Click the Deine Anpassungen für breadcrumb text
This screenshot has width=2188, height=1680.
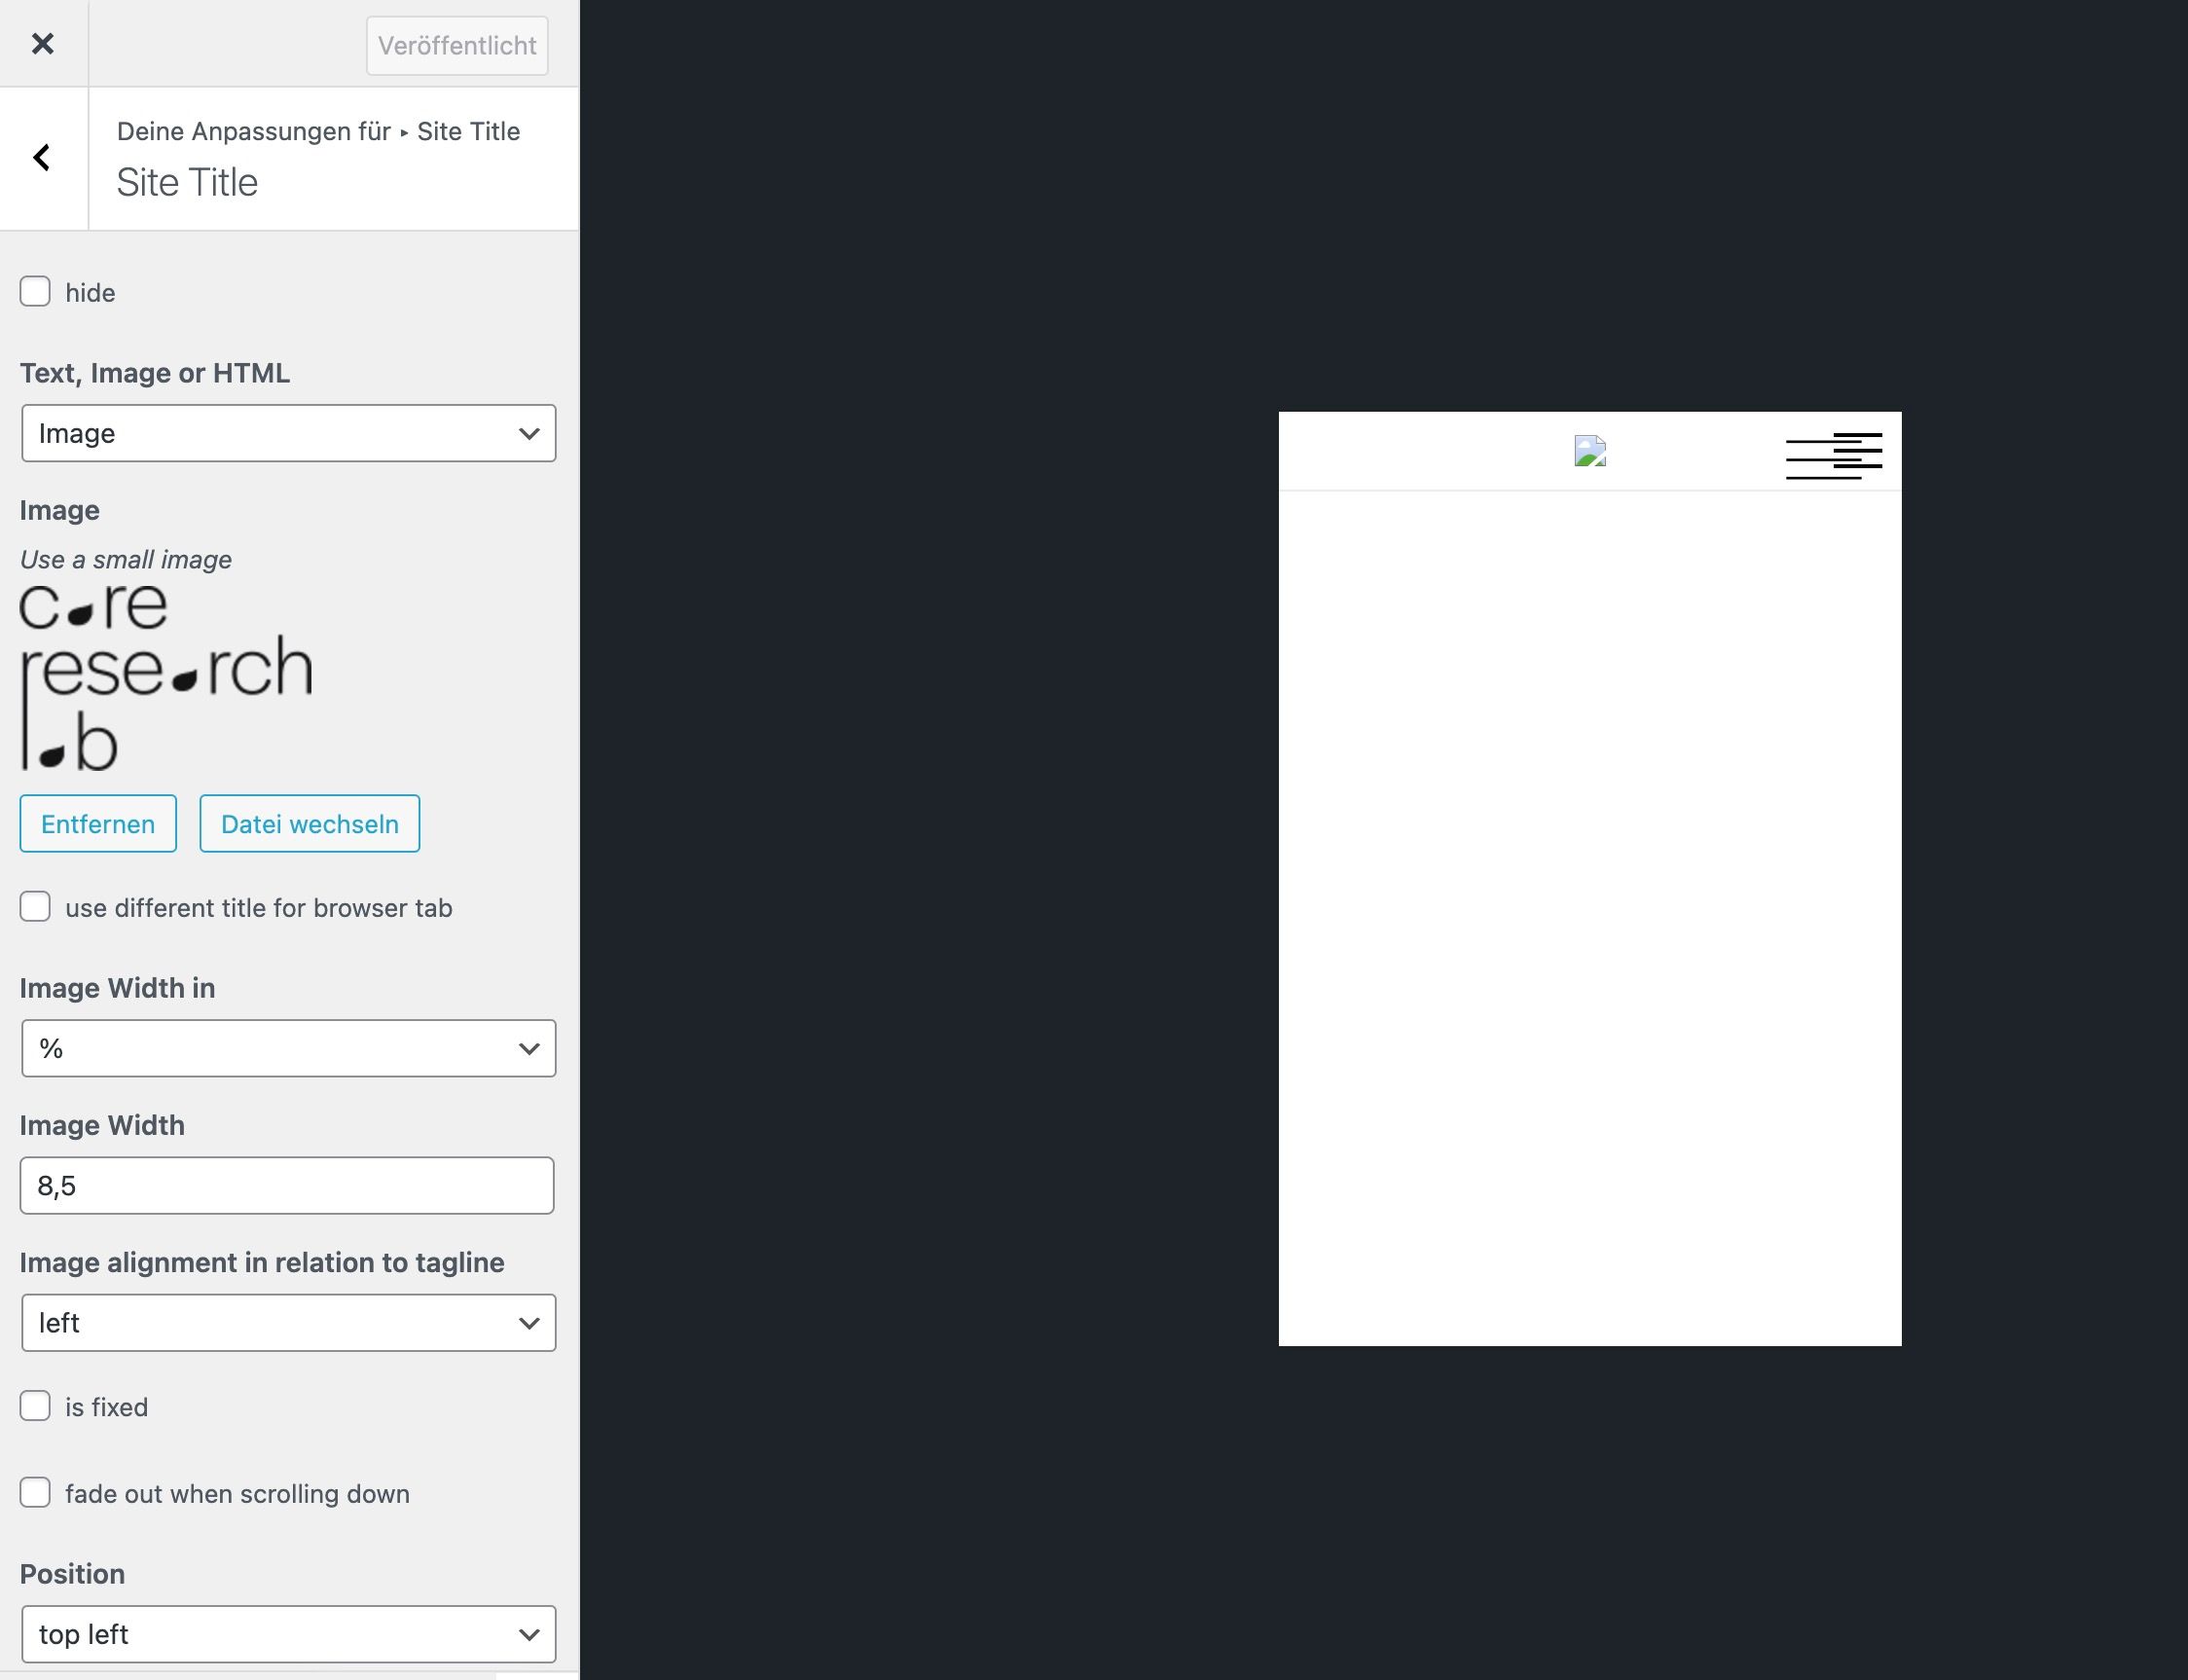[x=253, y=132]
